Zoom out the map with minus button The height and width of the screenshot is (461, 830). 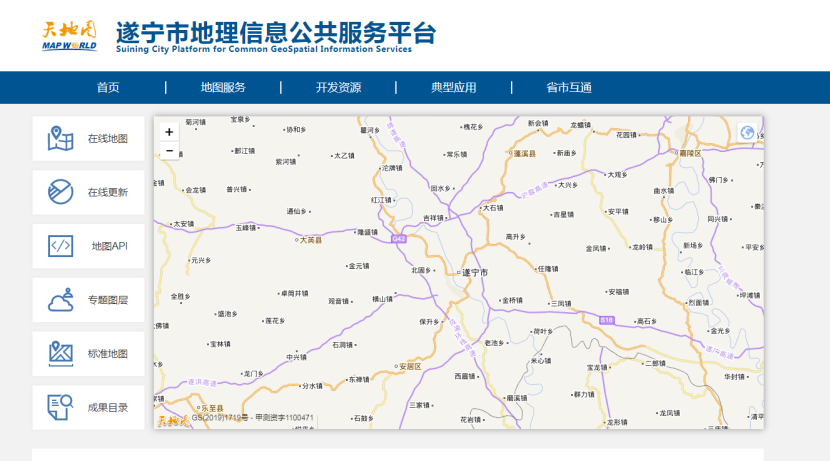tap(169, 151)
